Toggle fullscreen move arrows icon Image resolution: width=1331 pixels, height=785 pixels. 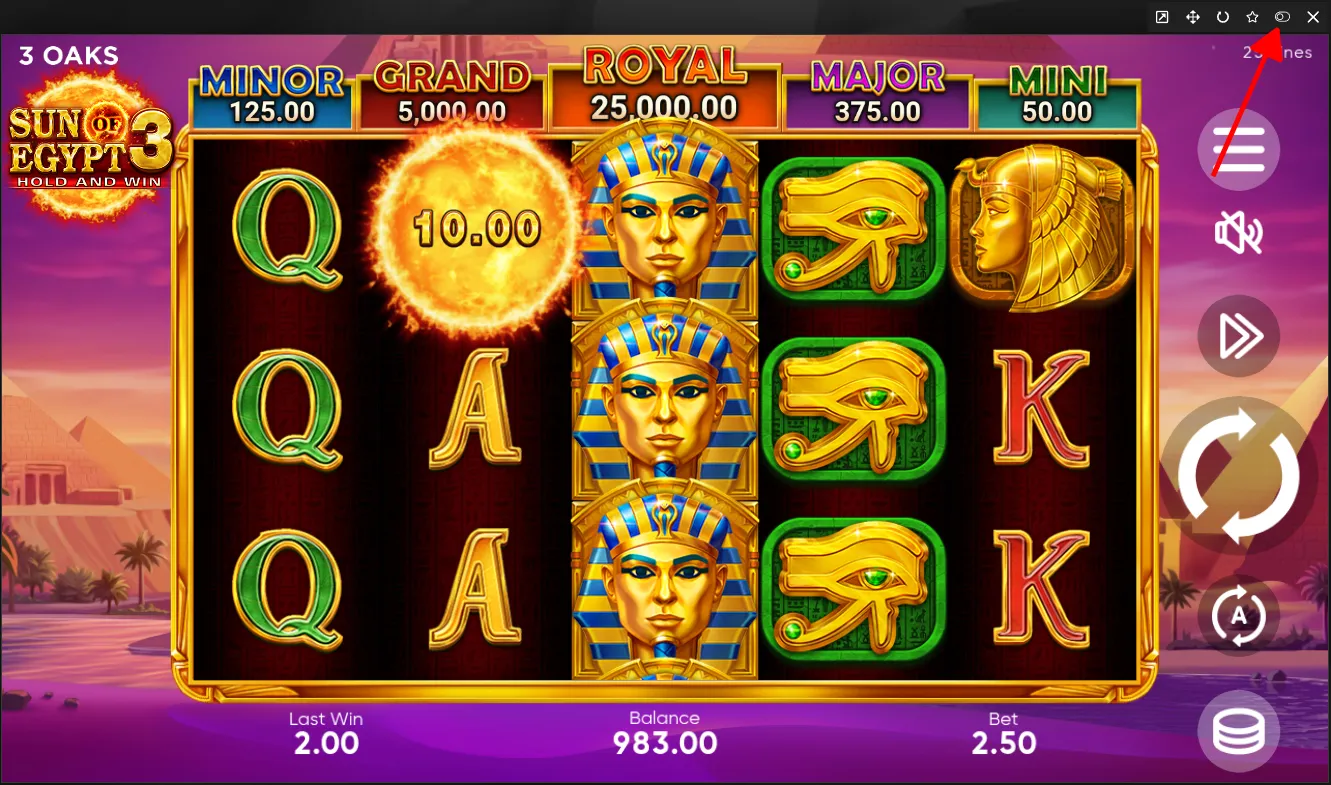tap(1192, 17)
